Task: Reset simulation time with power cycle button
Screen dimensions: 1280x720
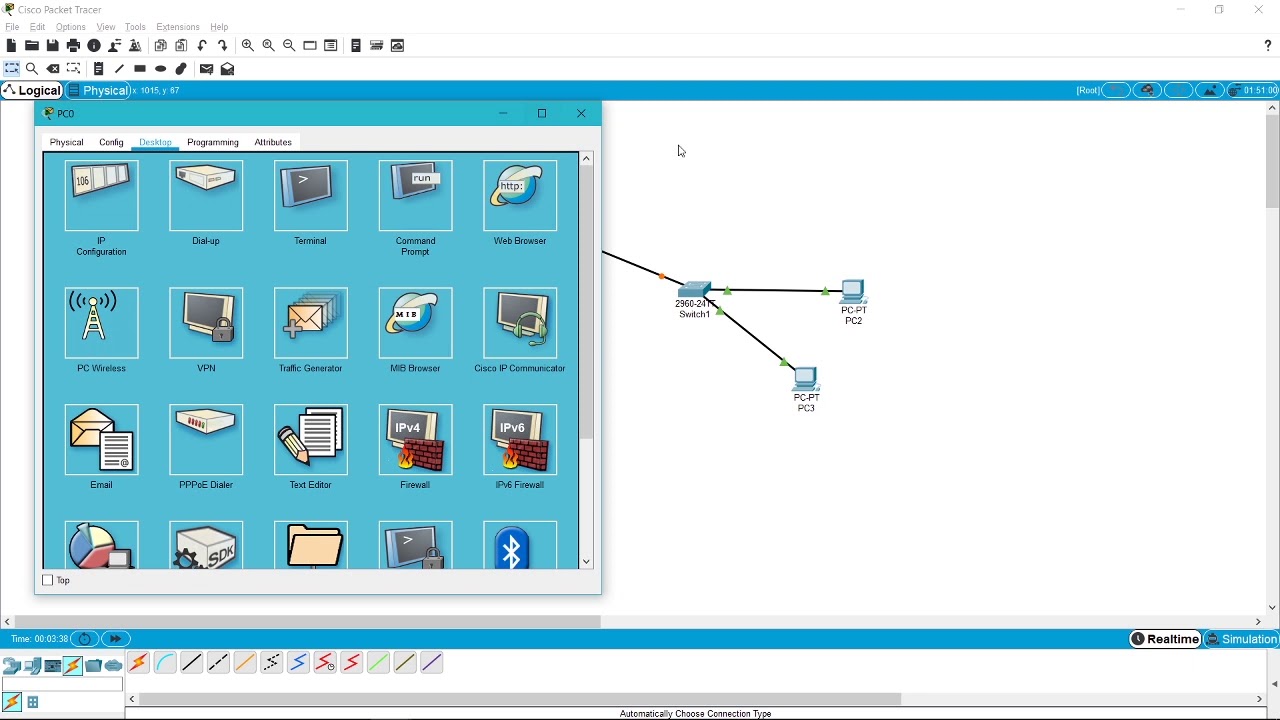Action: coord(85,640)
